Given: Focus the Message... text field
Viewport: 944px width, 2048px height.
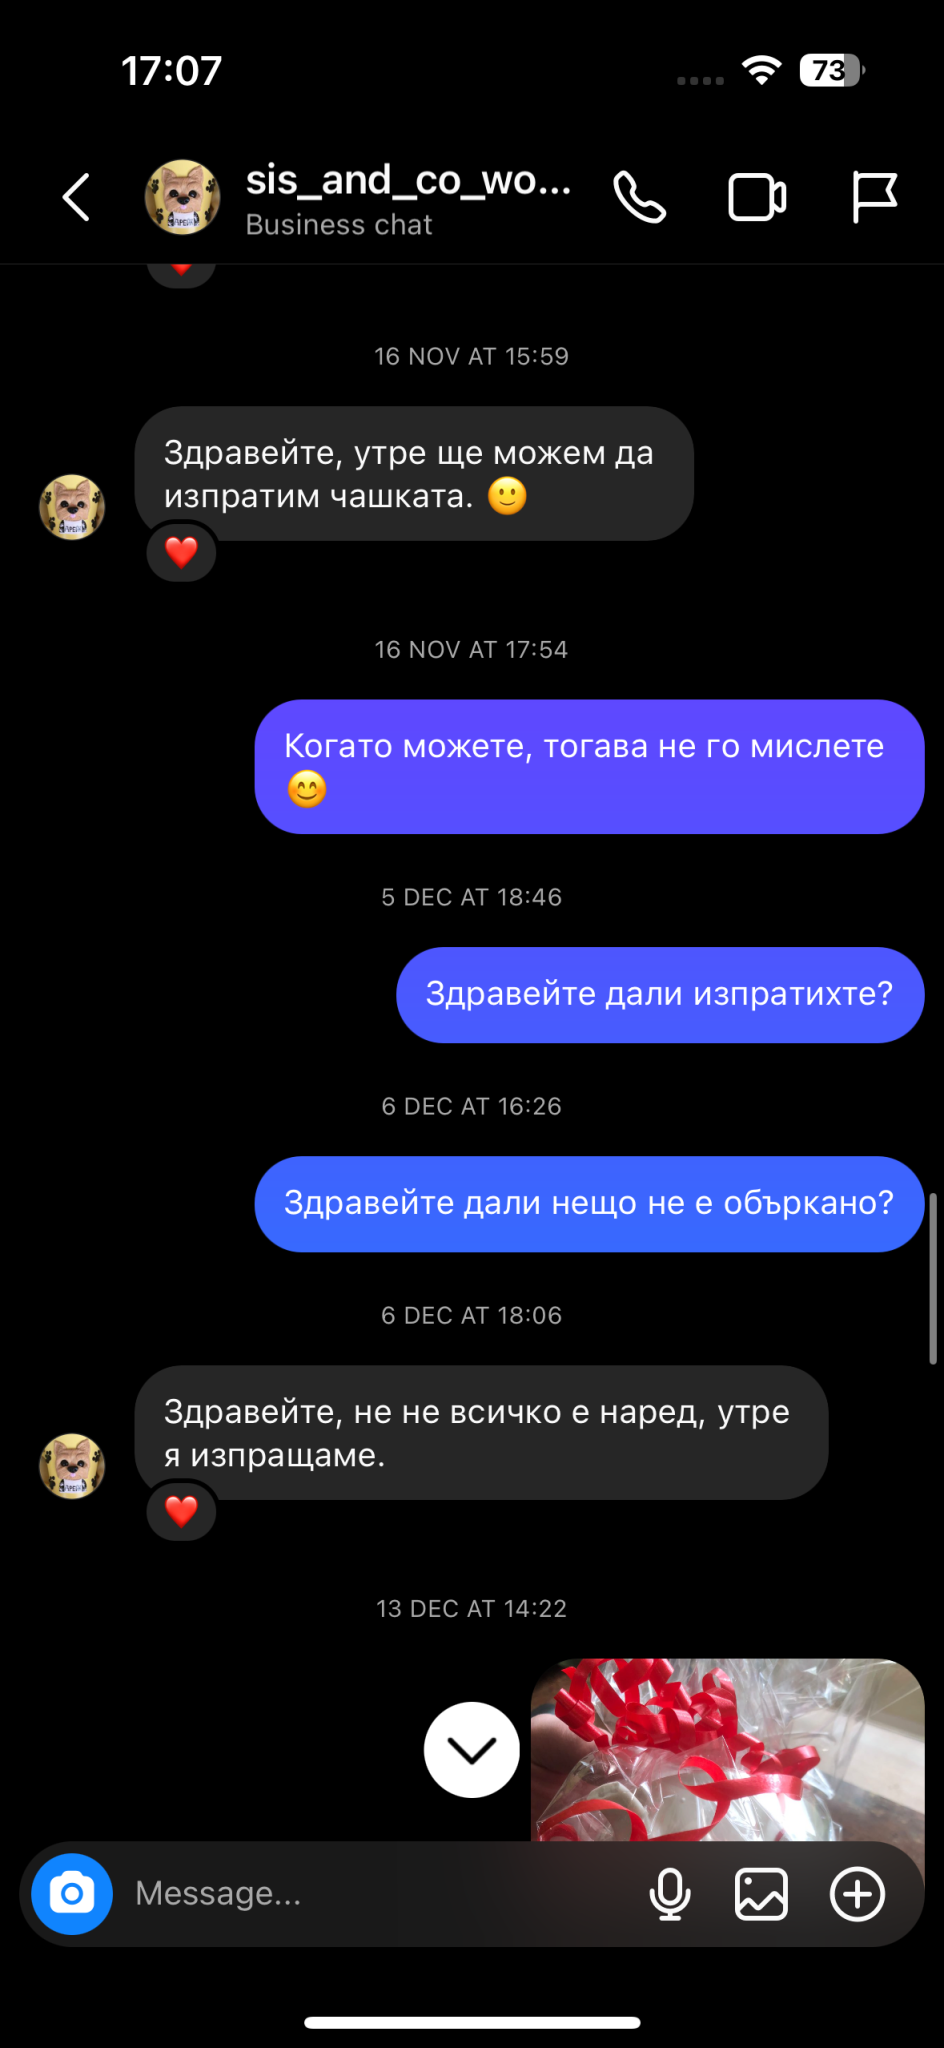Looking at the screenshot, I should click(380, 1894).
